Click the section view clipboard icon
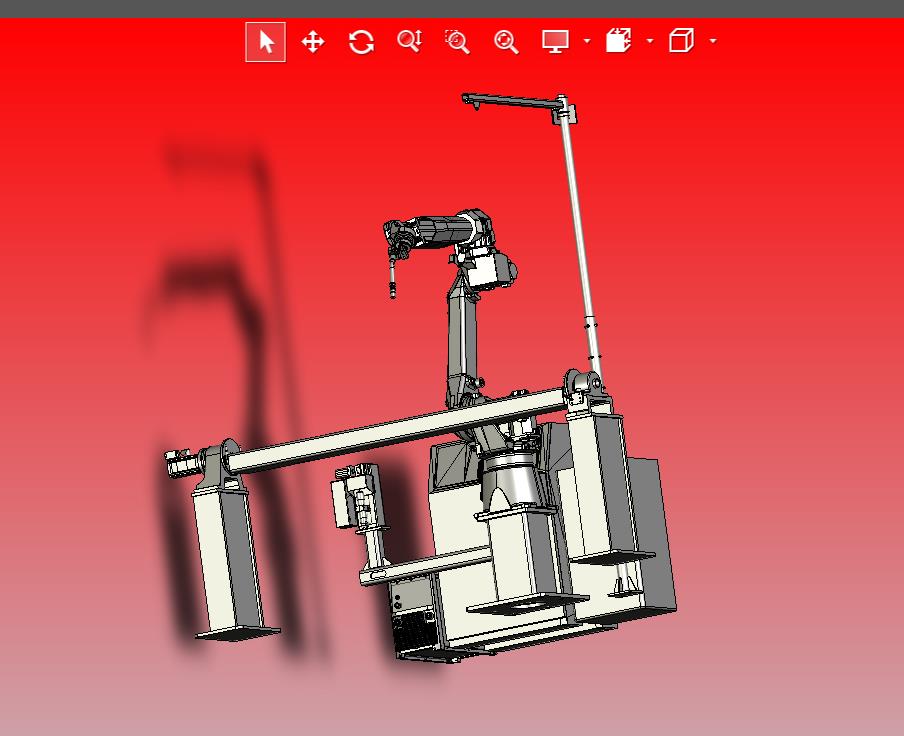 [x=619, y=41]
